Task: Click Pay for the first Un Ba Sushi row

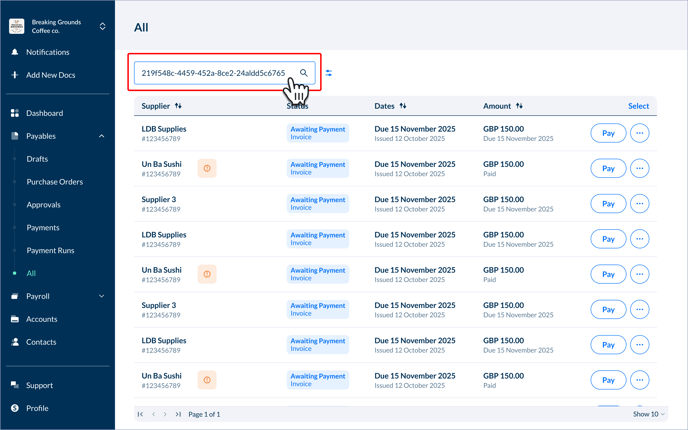Action: pyautogui.click(x=608, y=168)
